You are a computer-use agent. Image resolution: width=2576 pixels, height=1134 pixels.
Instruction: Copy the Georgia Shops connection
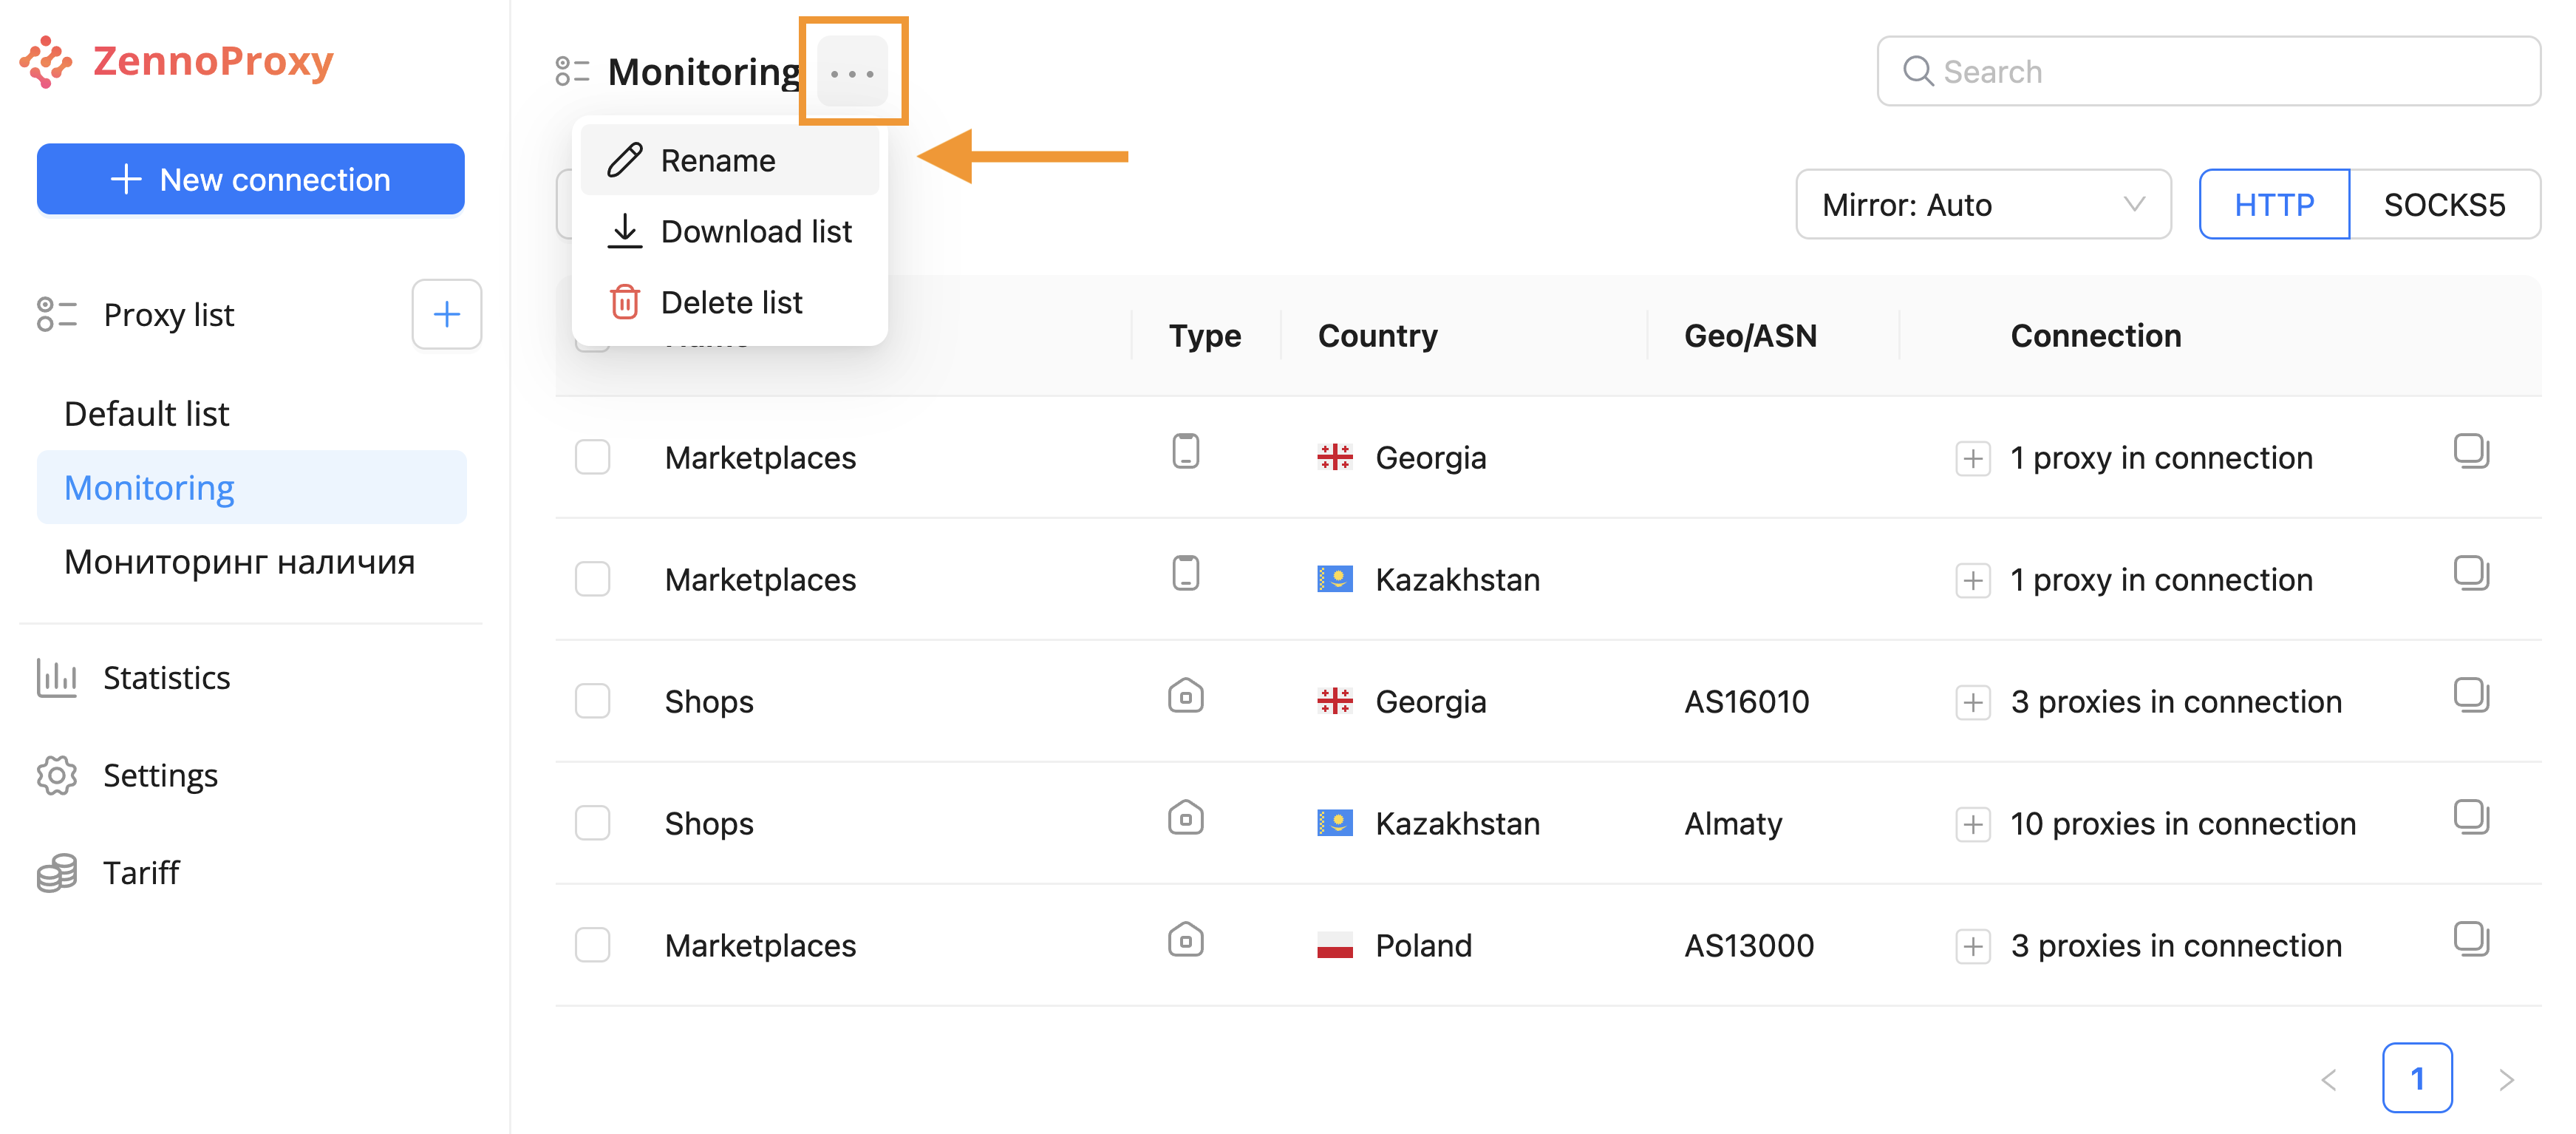coord(2470,696)
